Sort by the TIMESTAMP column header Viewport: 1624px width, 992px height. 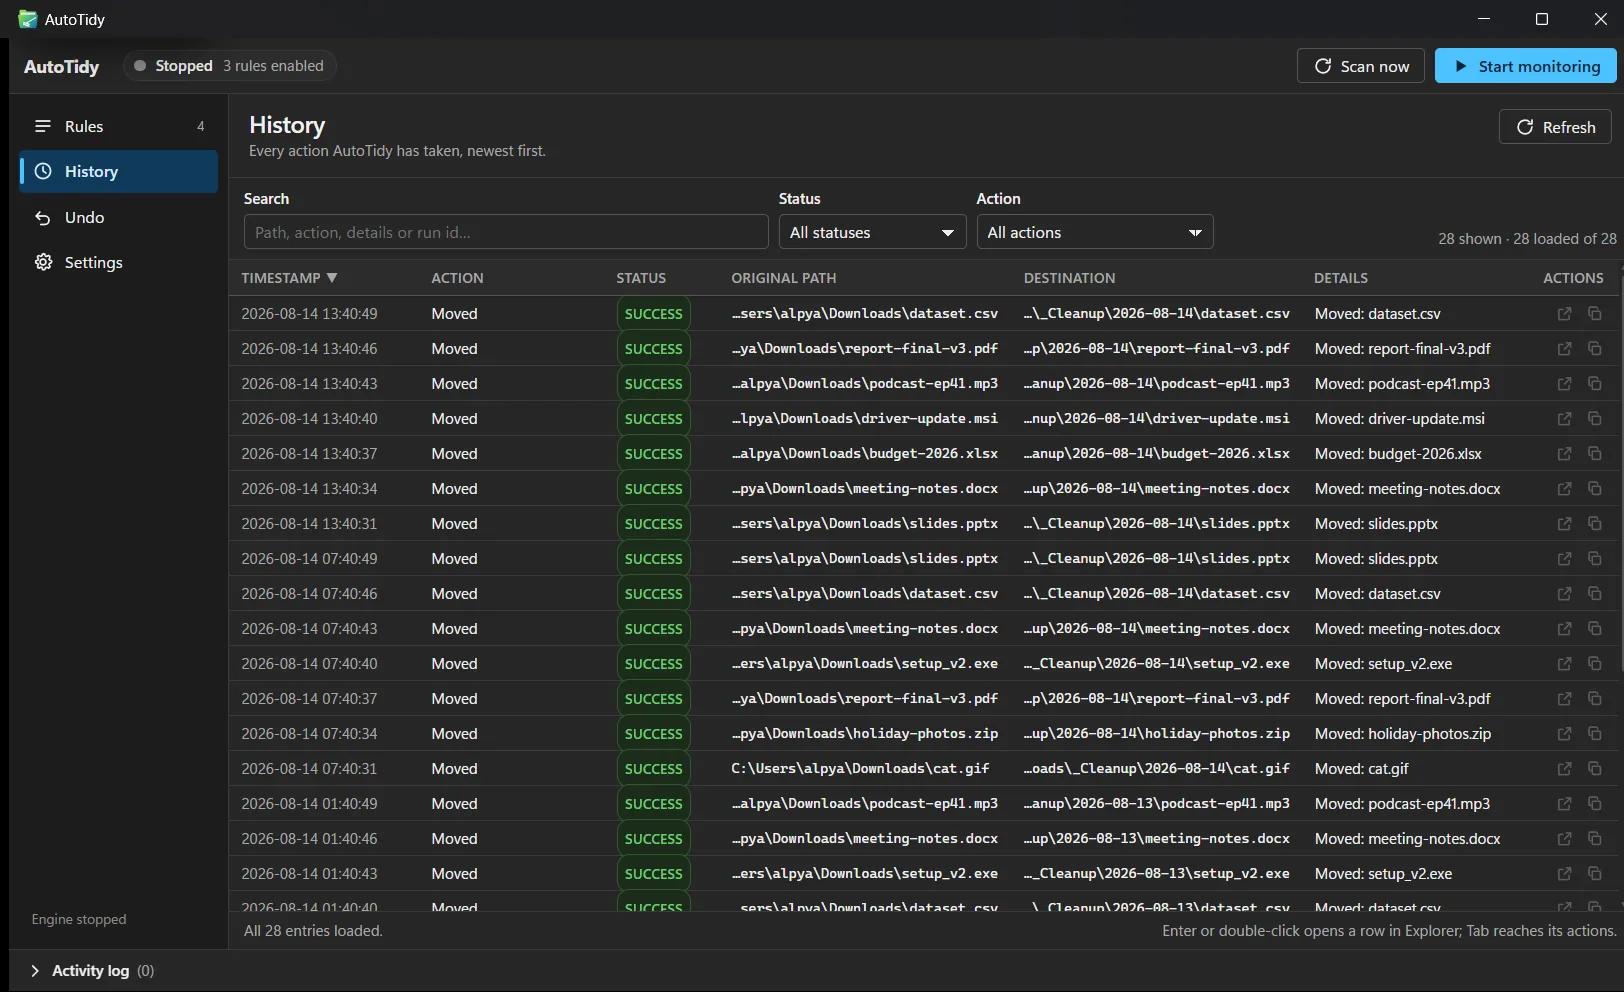click(289, 278)
